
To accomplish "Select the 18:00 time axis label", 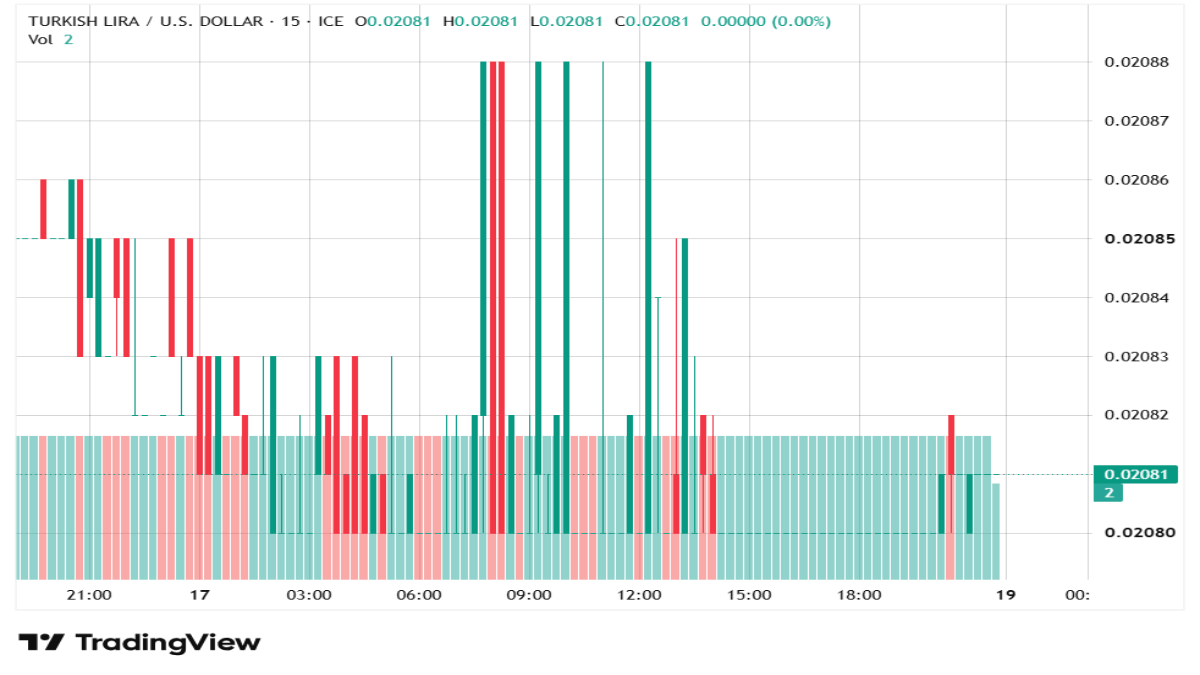I will click(x=859, y=595).
